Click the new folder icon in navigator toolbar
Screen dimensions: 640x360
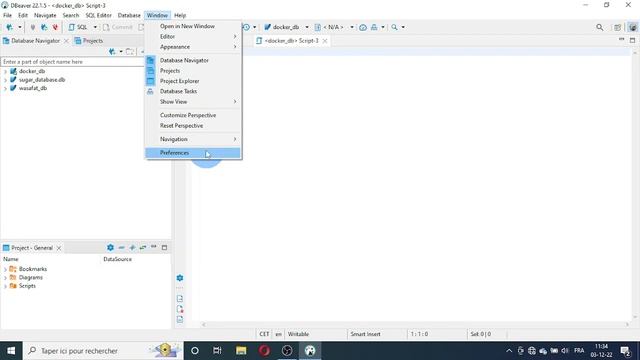tap(130, 51)
